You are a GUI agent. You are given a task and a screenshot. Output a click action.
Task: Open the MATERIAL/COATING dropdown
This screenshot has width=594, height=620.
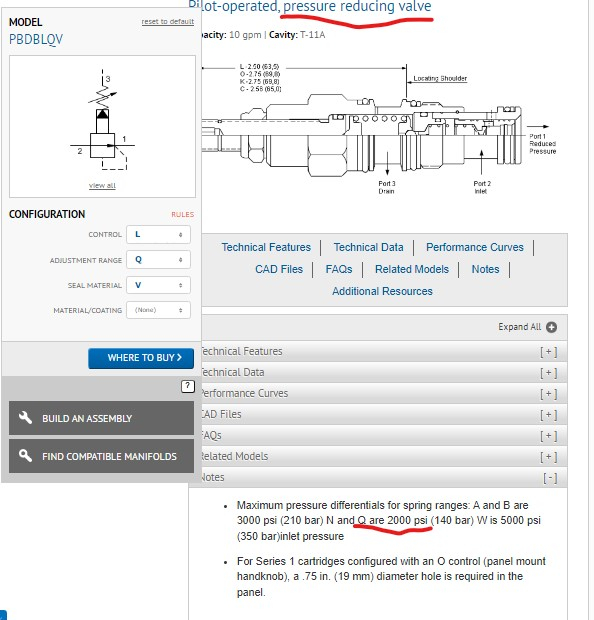(158, 310)
